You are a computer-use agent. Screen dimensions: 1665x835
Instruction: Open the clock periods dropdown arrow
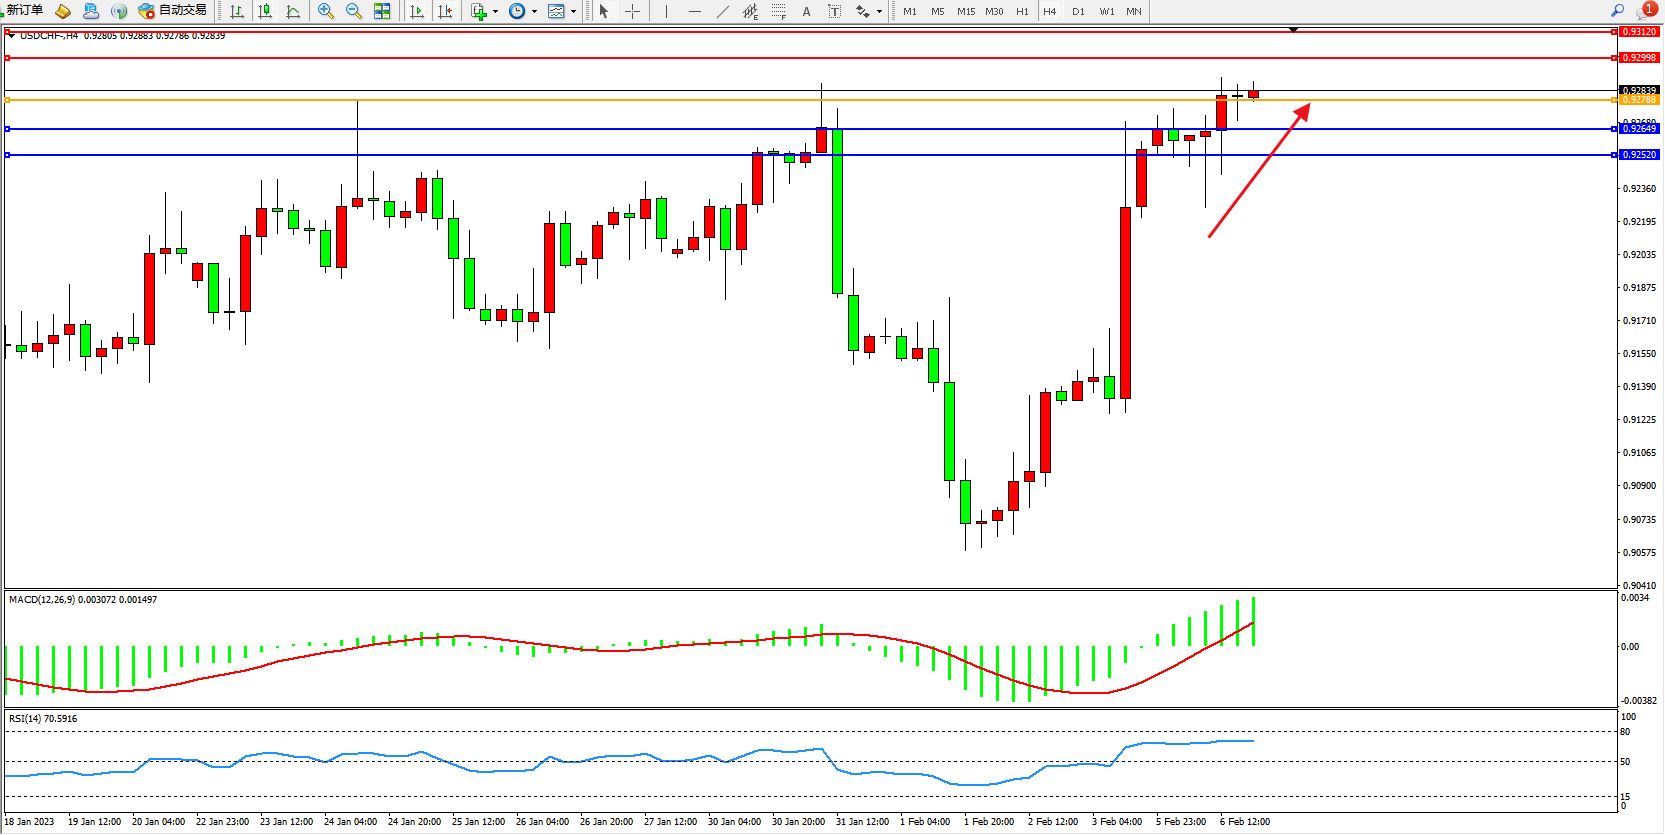[534, 12]
